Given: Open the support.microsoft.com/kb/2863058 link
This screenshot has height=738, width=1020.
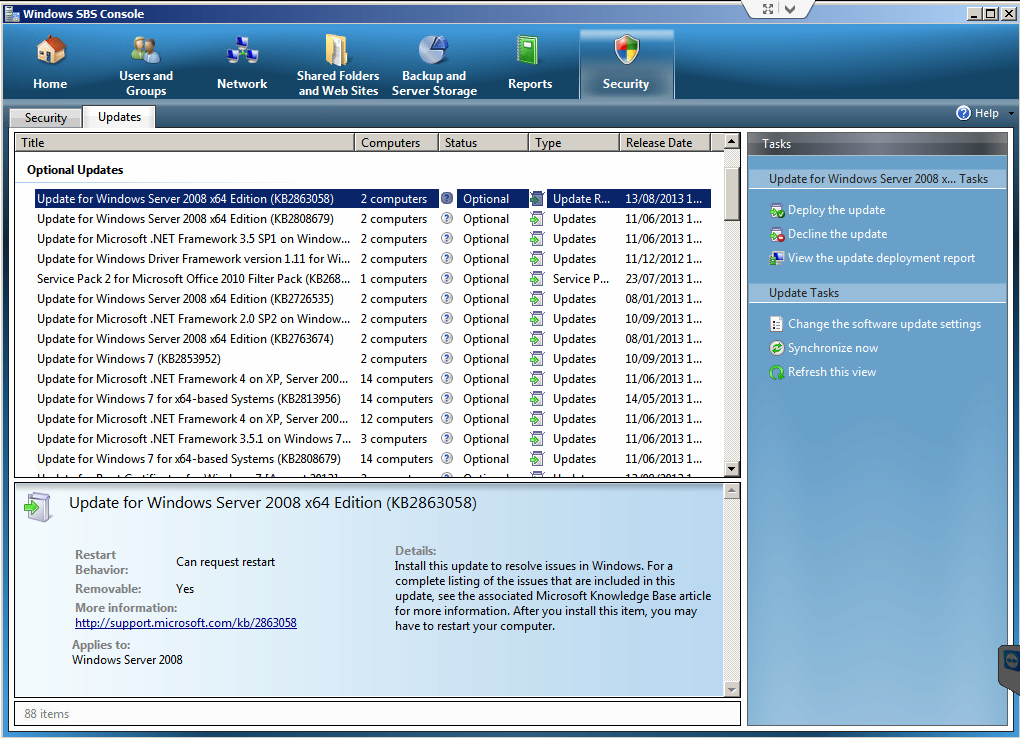Looking at the screenshot, I should (x=186, y=623).
